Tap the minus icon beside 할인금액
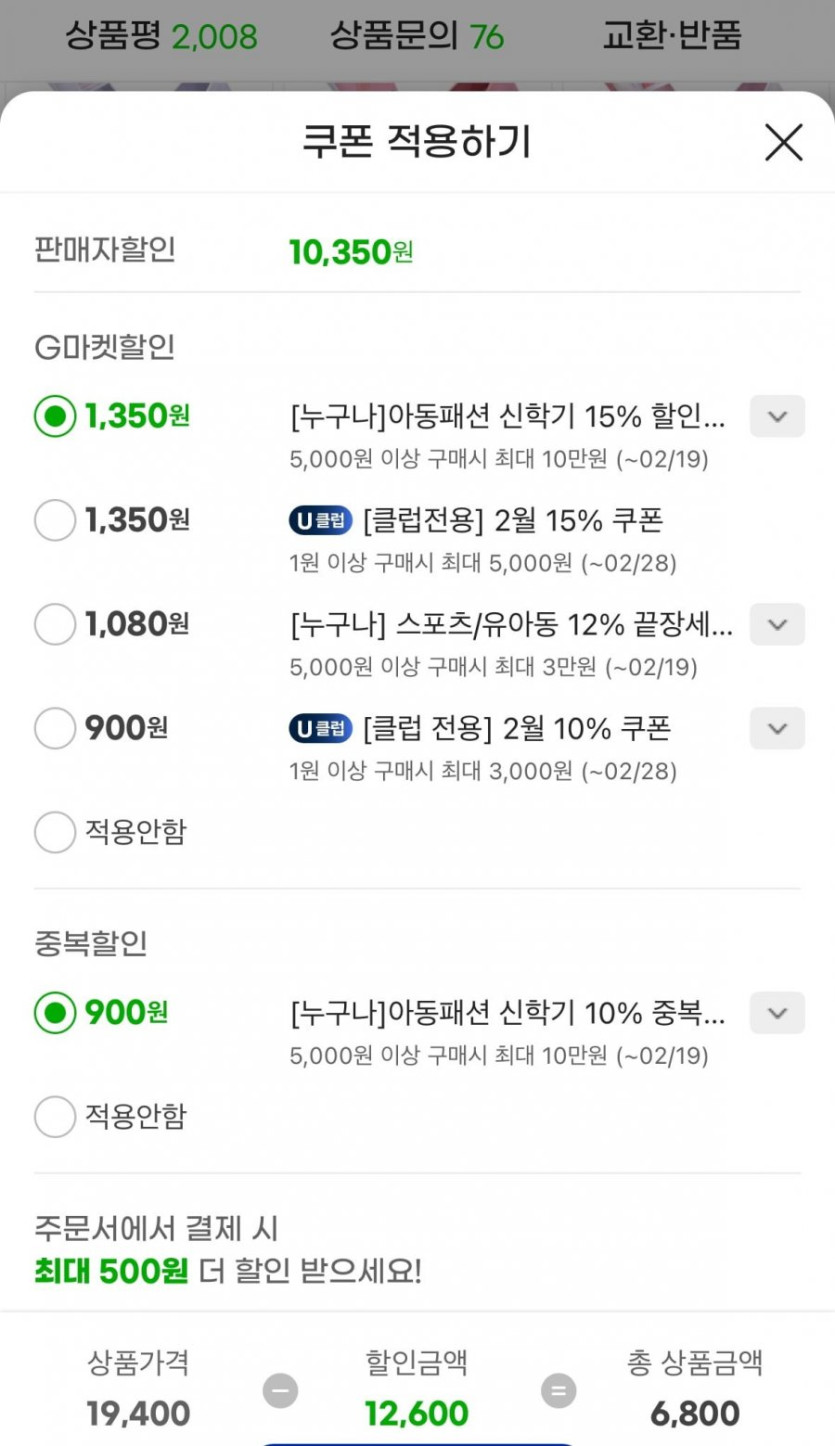Image resolution: width=835 pixels, height=1446 pixels. coord(280,1390)
